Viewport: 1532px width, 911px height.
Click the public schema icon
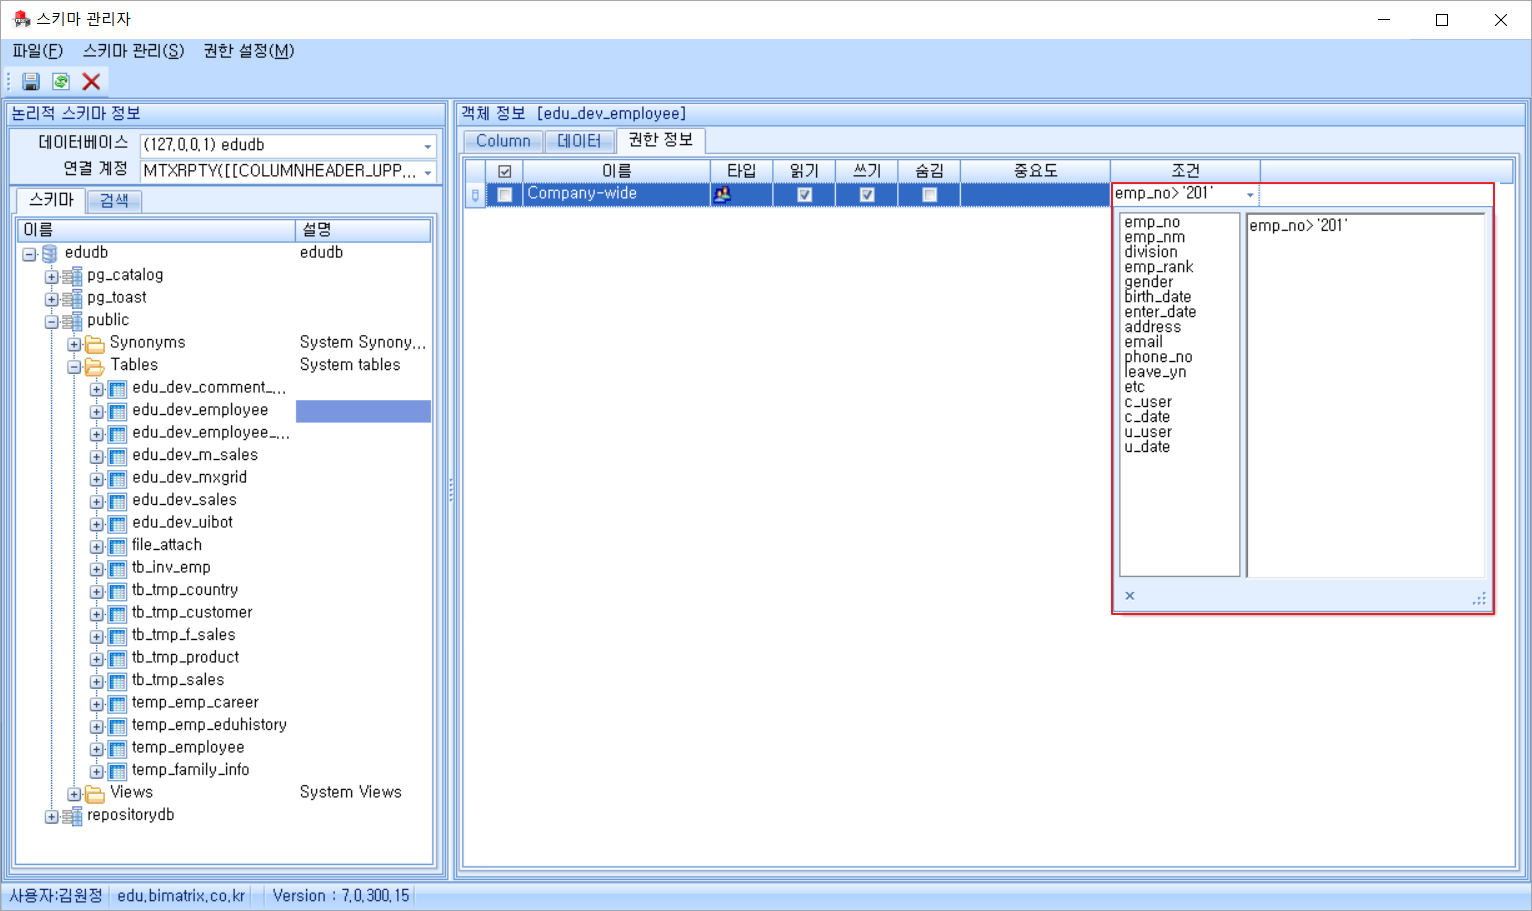click(72, 321)
